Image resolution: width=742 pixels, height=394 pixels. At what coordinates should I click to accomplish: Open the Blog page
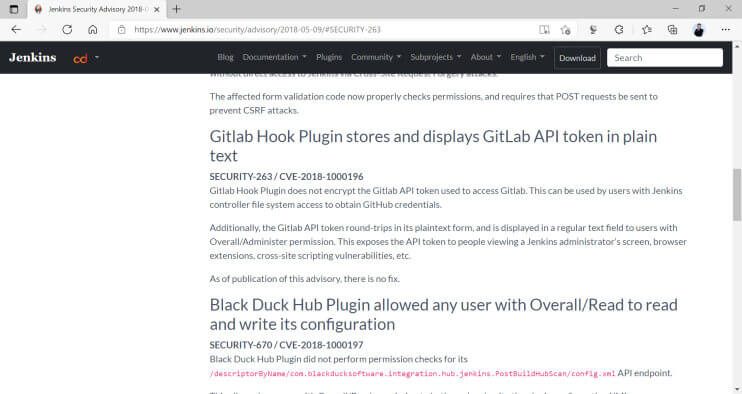[x=225, y=57]
